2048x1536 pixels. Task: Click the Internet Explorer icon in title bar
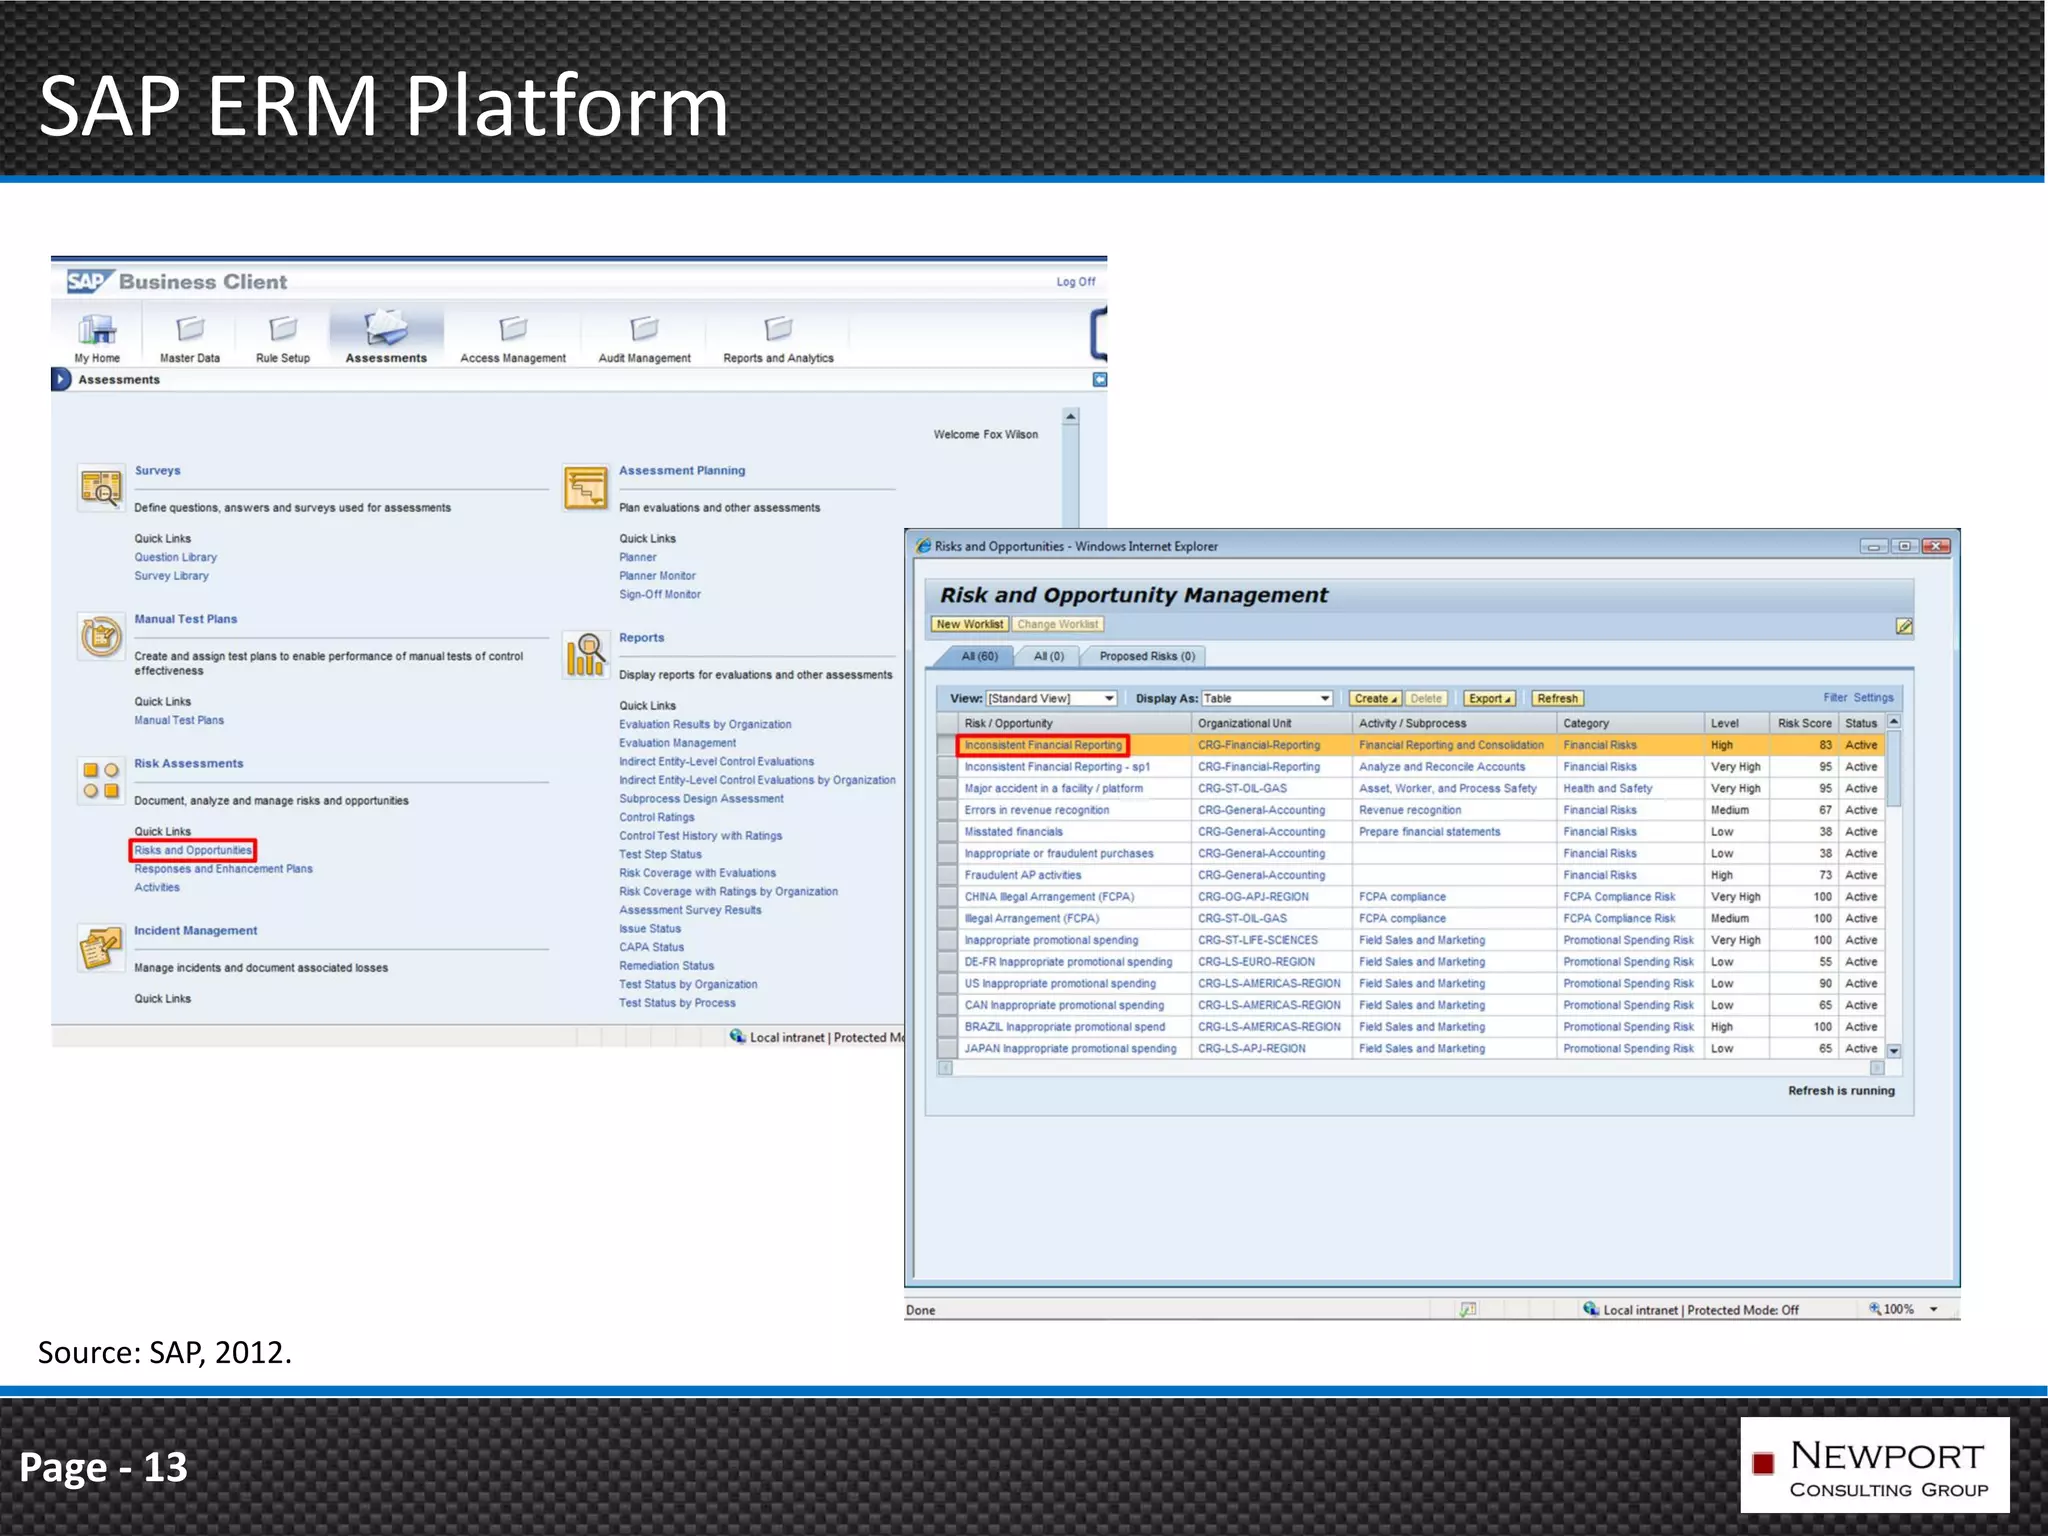pyautogui.click(x=923, y=546)
